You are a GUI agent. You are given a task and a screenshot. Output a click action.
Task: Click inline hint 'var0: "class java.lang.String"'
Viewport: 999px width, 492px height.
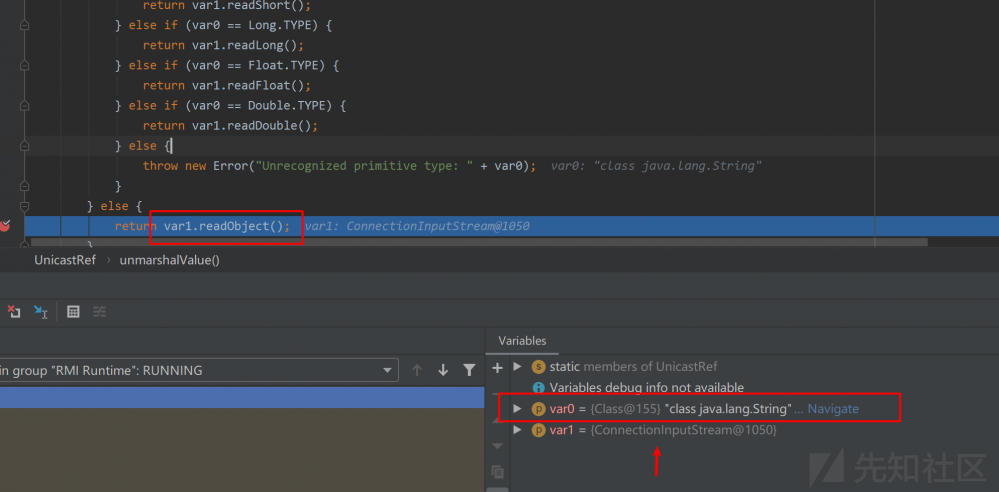tap(656, 166)
